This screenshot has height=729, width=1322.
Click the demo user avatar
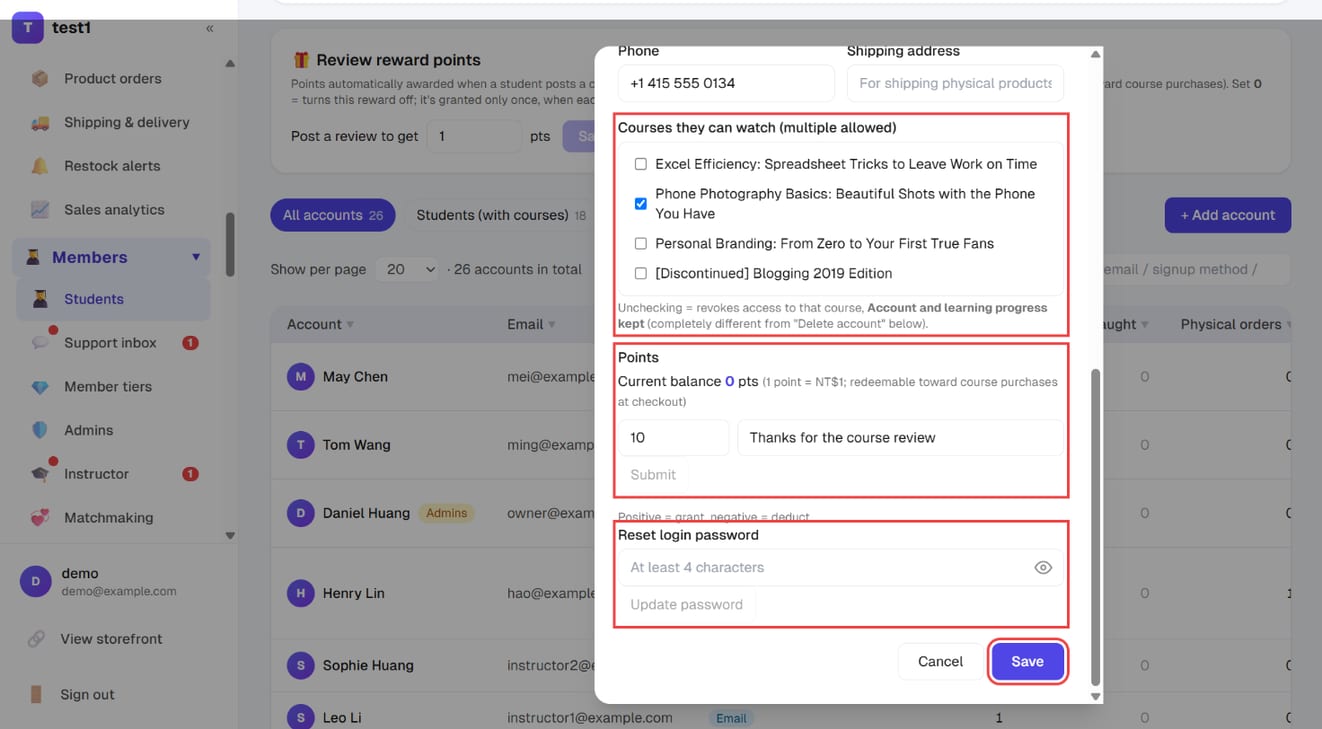click(x=35, y=581)
